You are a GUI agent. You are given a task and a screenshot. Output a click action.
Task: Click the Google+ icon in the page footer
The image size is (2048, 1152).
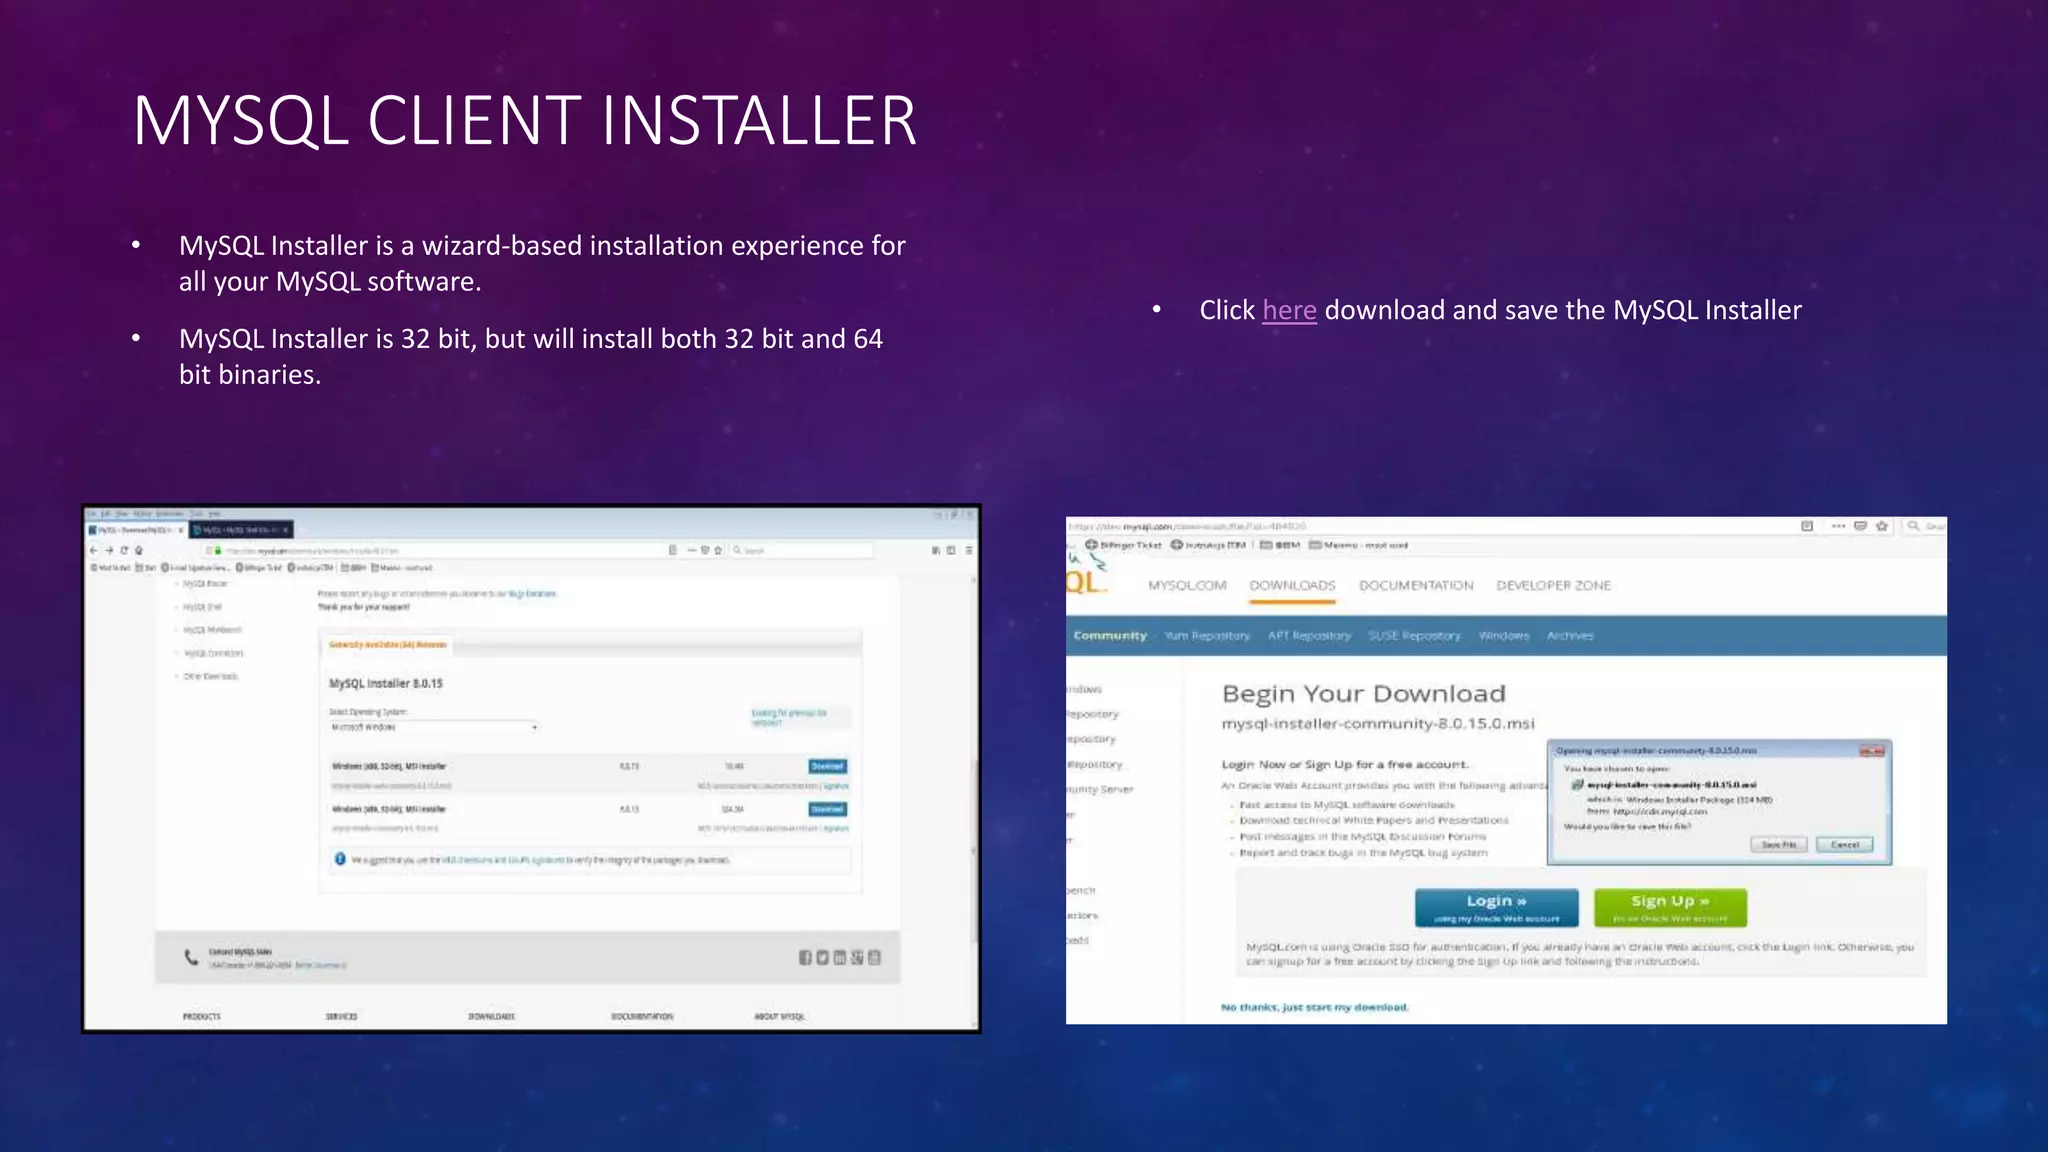[x=857, y=958]
